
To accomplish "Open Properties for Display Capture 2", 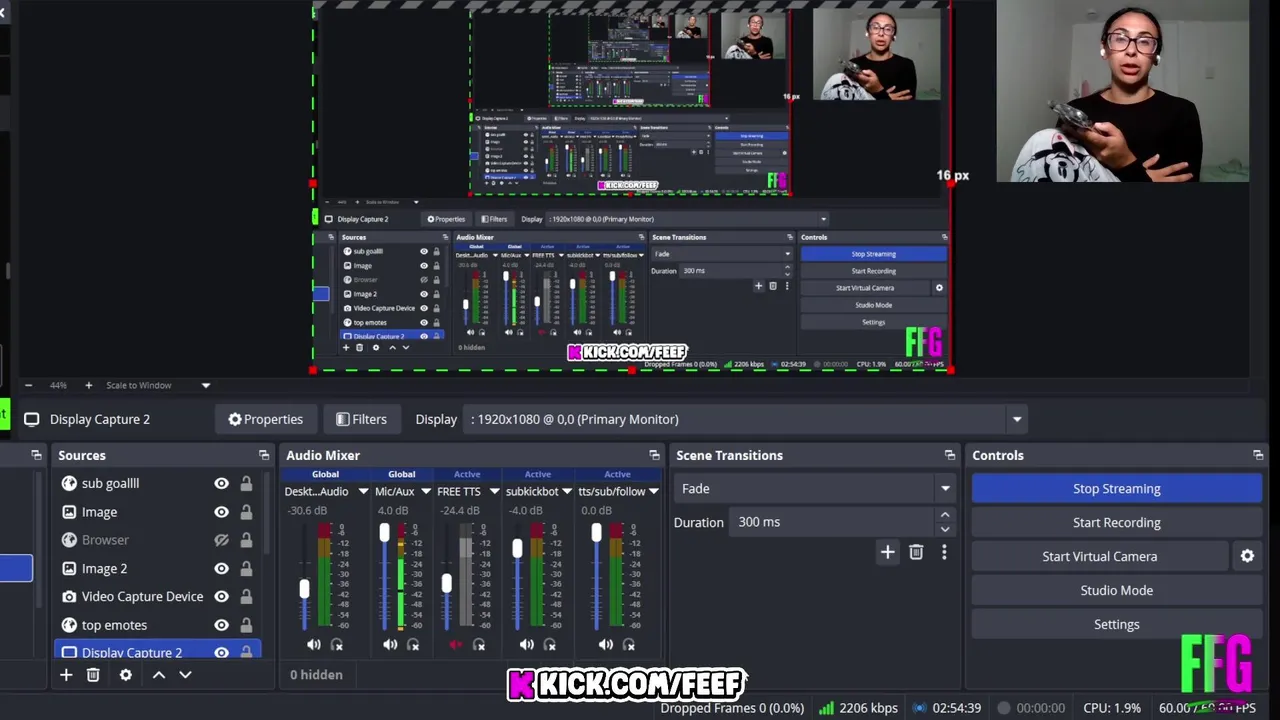I will click(265, 419).
